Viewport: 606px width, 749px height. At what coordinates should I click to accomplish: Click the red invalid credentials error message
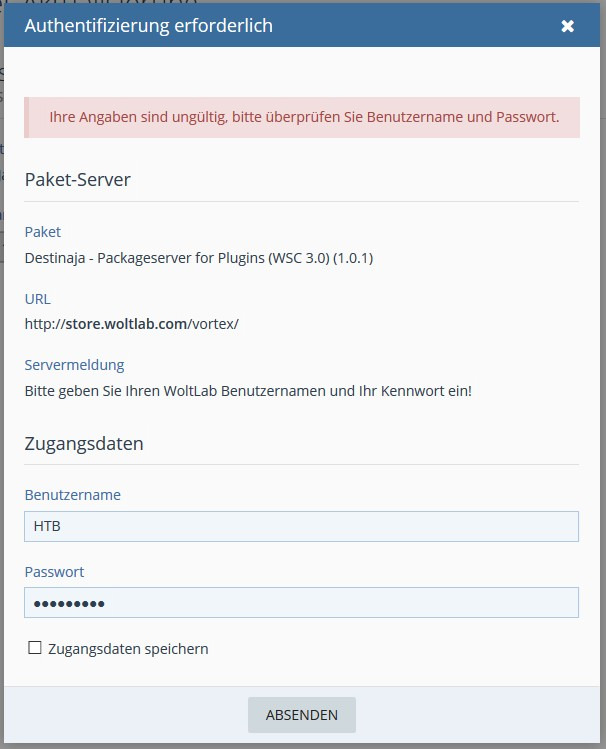click(x=303, y=117)
